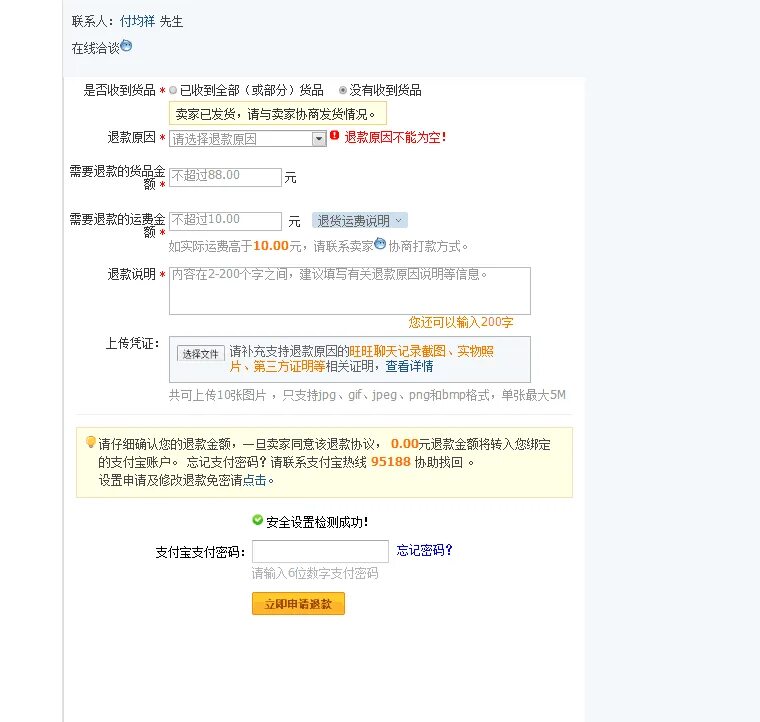760x722 pixels.
Task: Click the 95188 hotline number
Action: [x=391, y=462]
